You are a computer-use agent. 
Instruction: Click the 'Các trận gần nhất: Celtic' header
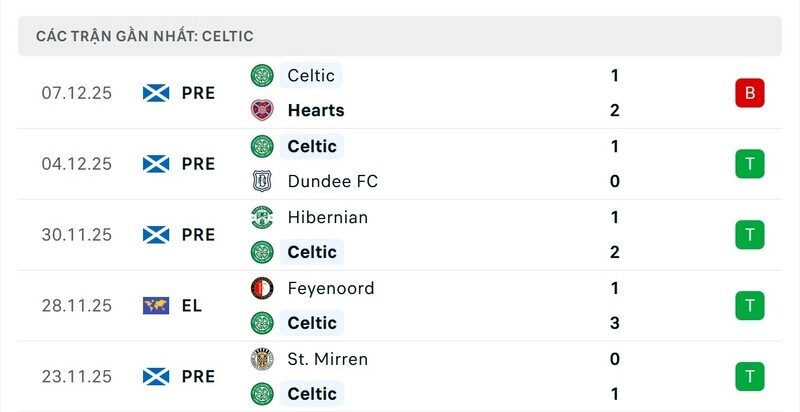(x=145, y=36)
